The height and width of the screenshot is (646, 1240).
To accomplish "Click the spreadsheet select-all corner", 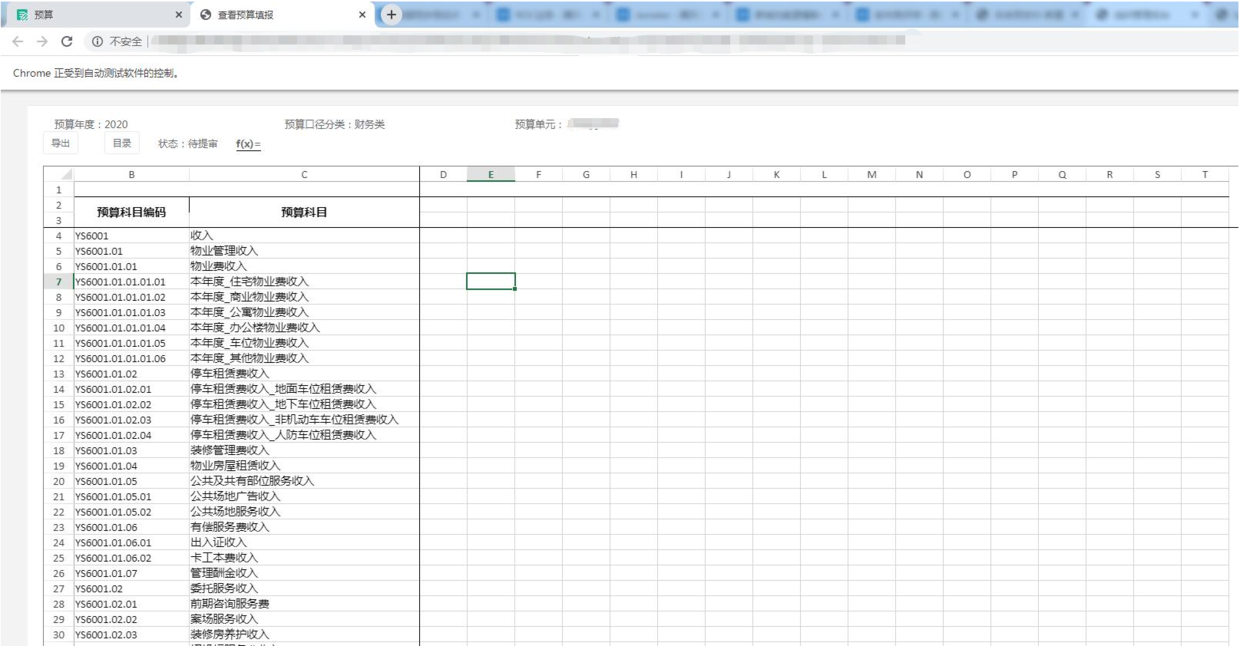I will click(x=59, y=174).
